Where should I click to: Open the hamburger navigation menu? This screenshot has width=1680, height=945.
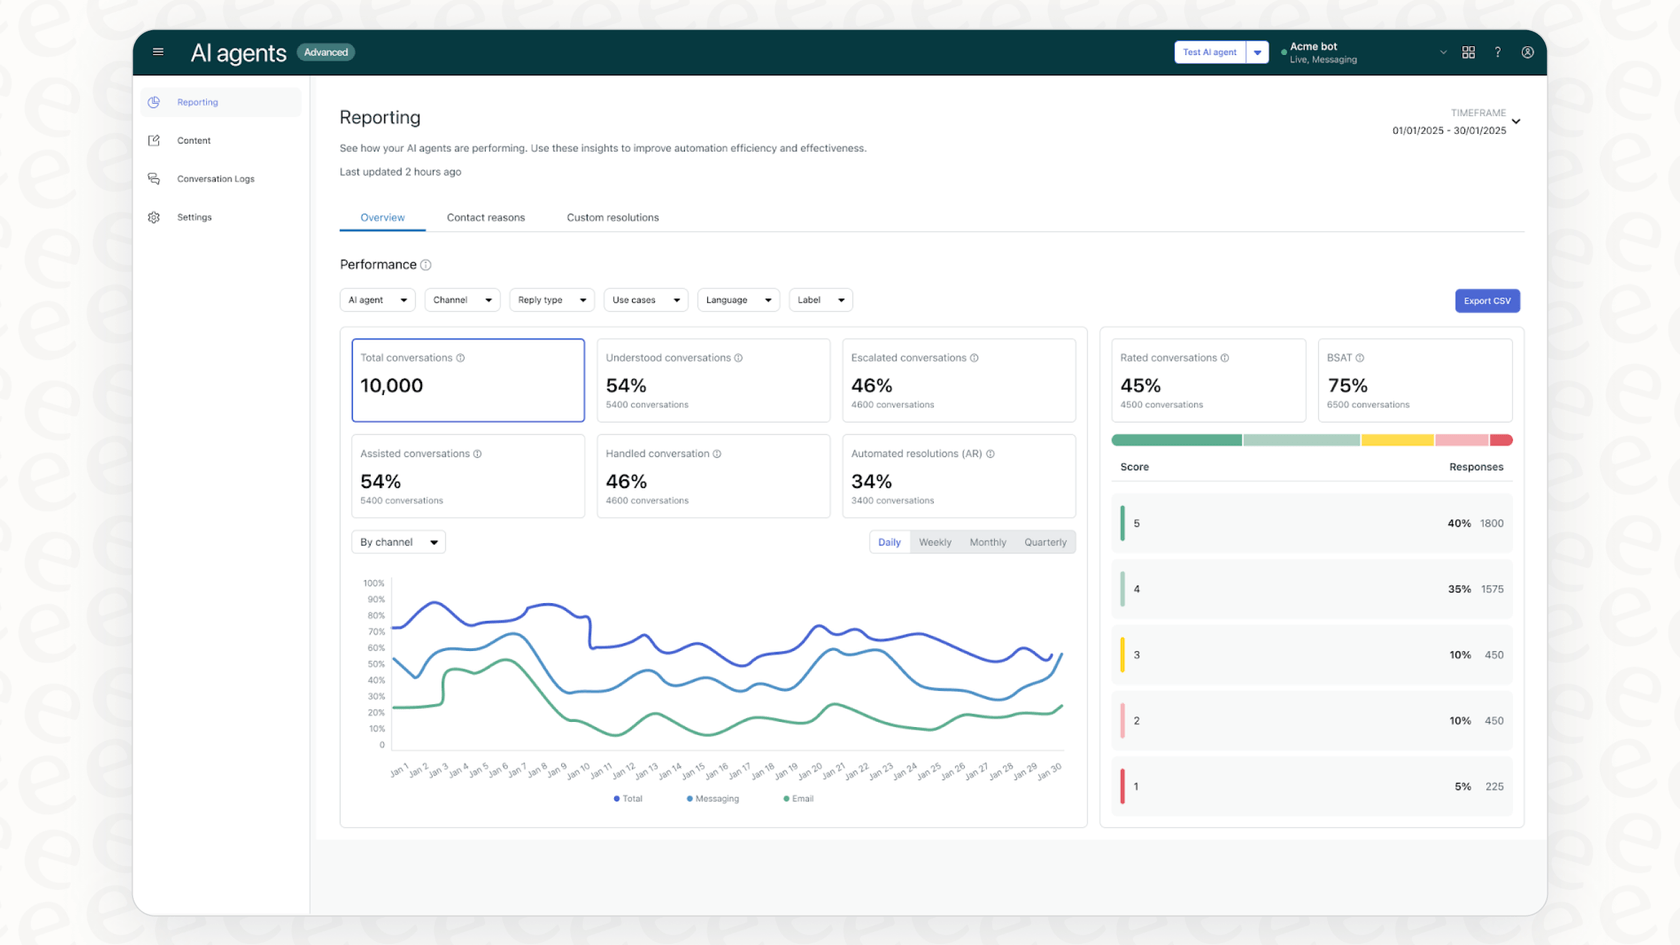[x=158, y=52]
